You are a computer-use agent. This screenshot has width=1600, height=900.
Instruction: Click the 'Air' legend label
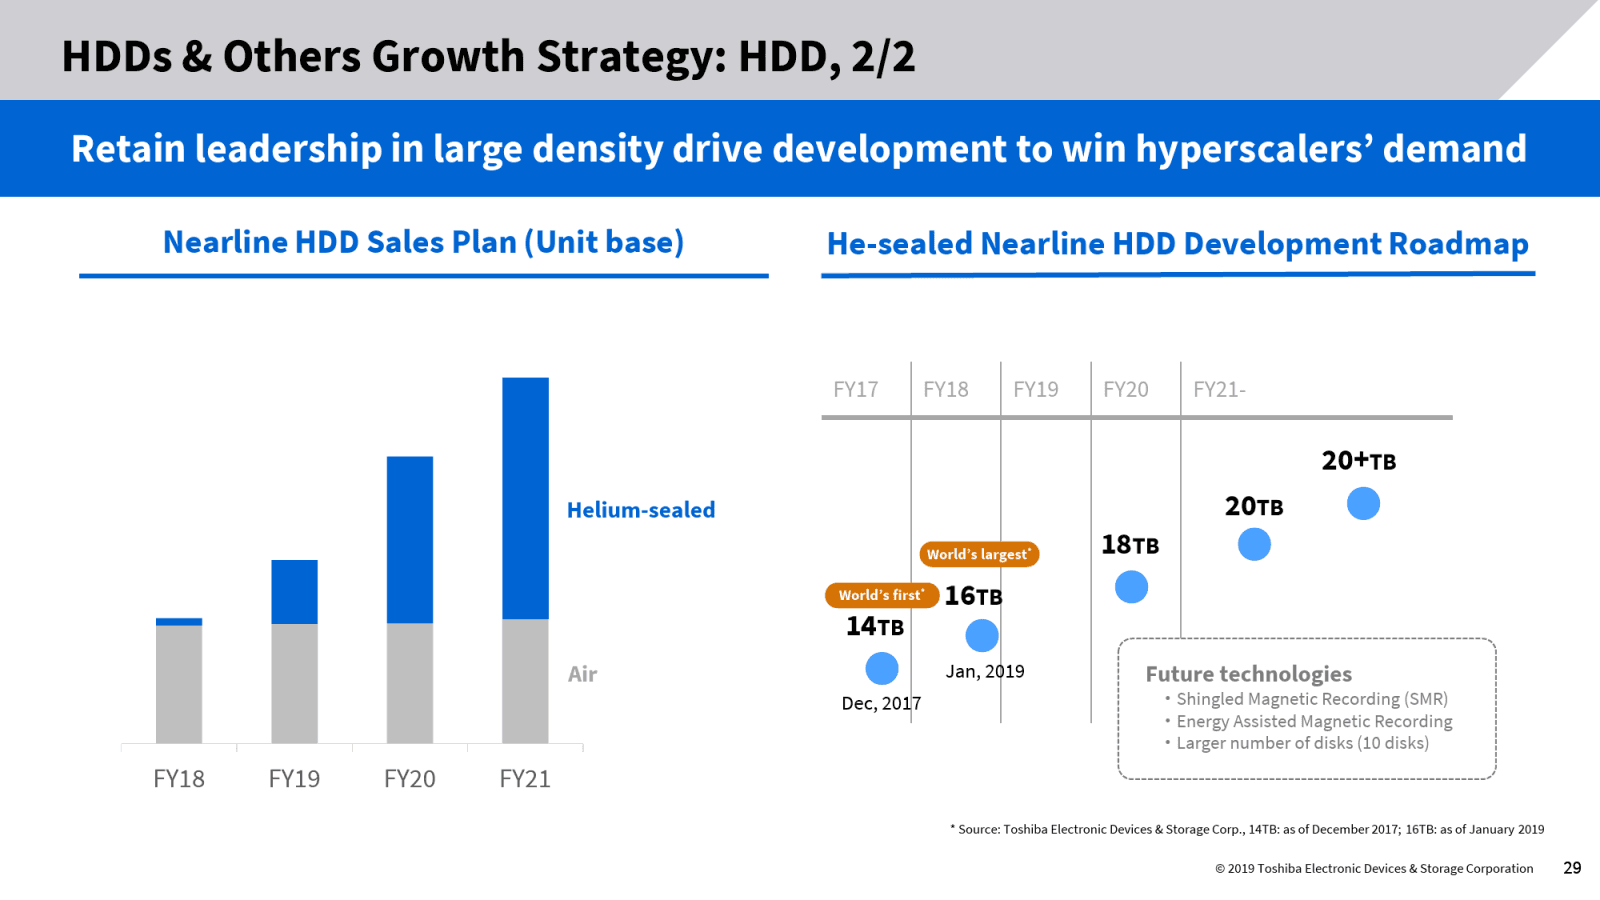(582, 674)
